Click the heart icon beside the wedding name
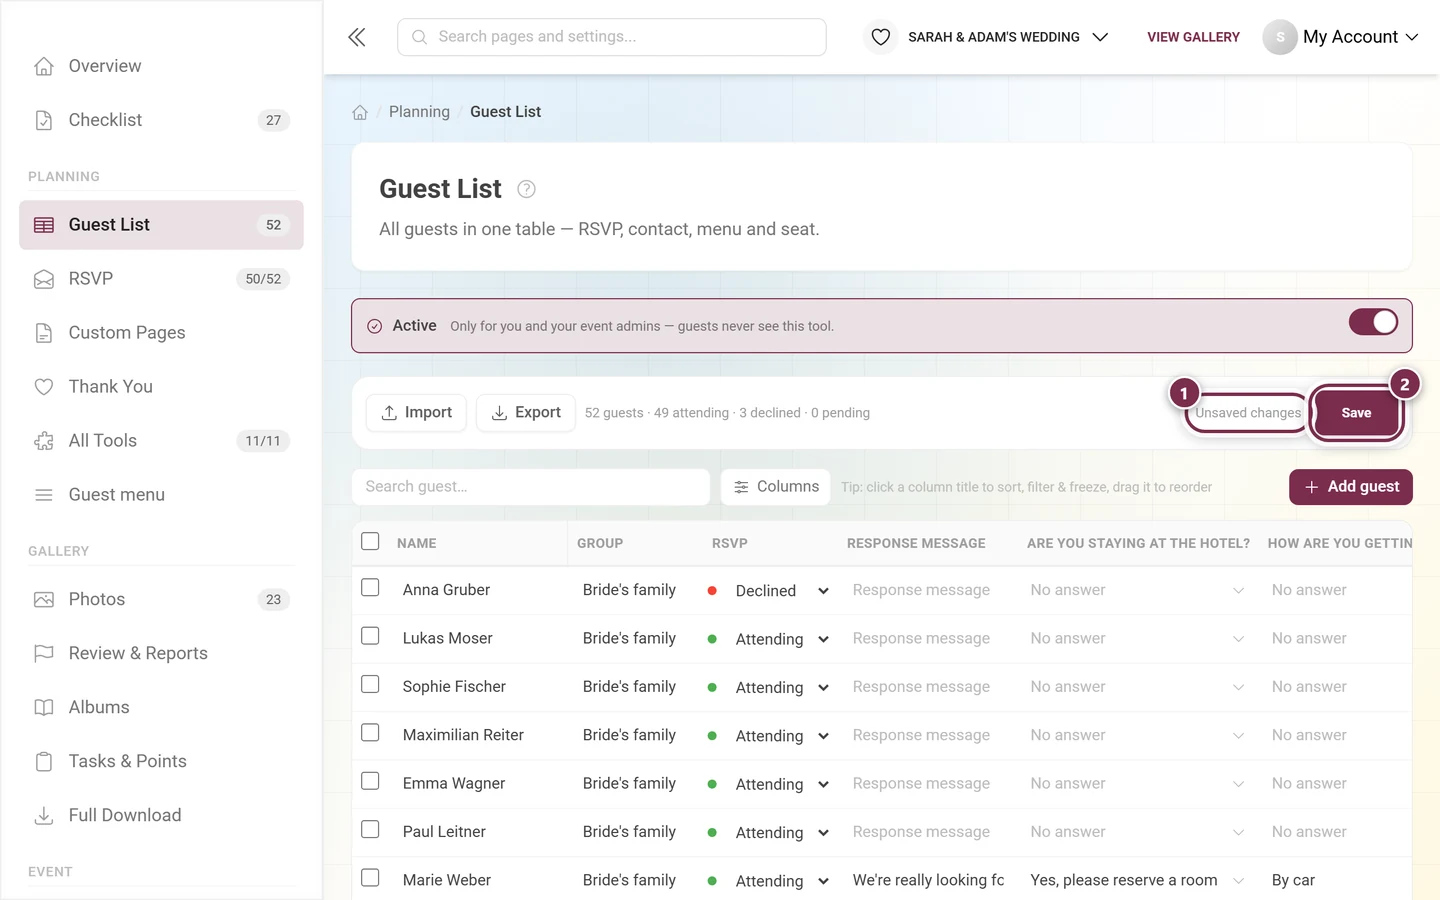This screenshot has height=900, width=1440. (880, 37)
